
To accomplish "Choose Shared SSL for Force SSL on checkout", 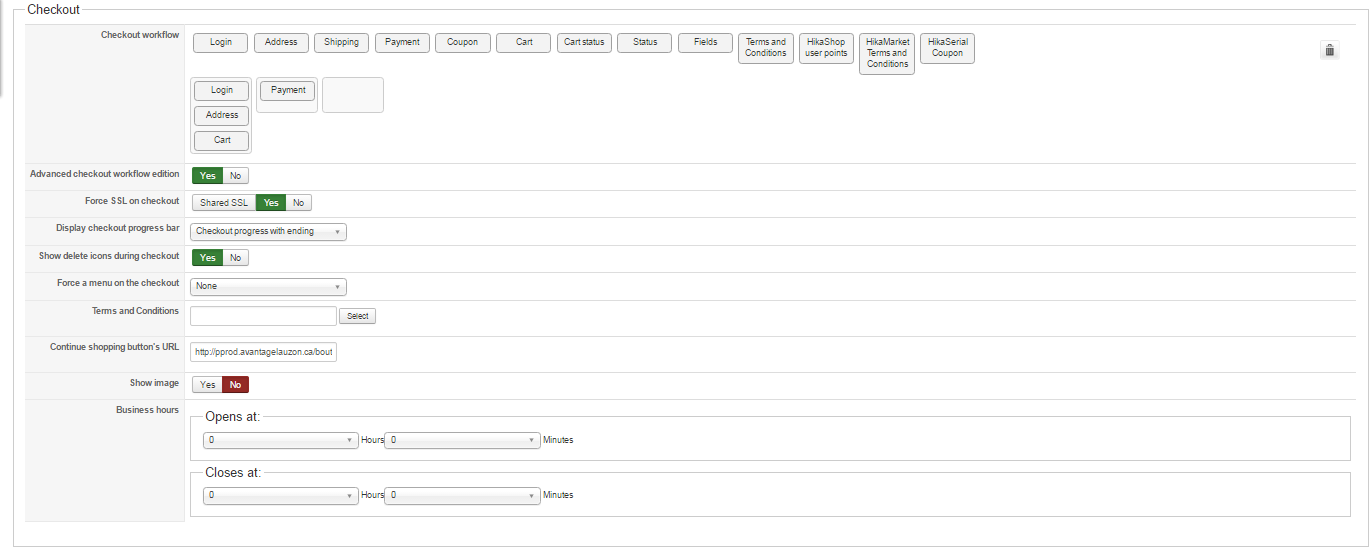I will tap(224, 203).
